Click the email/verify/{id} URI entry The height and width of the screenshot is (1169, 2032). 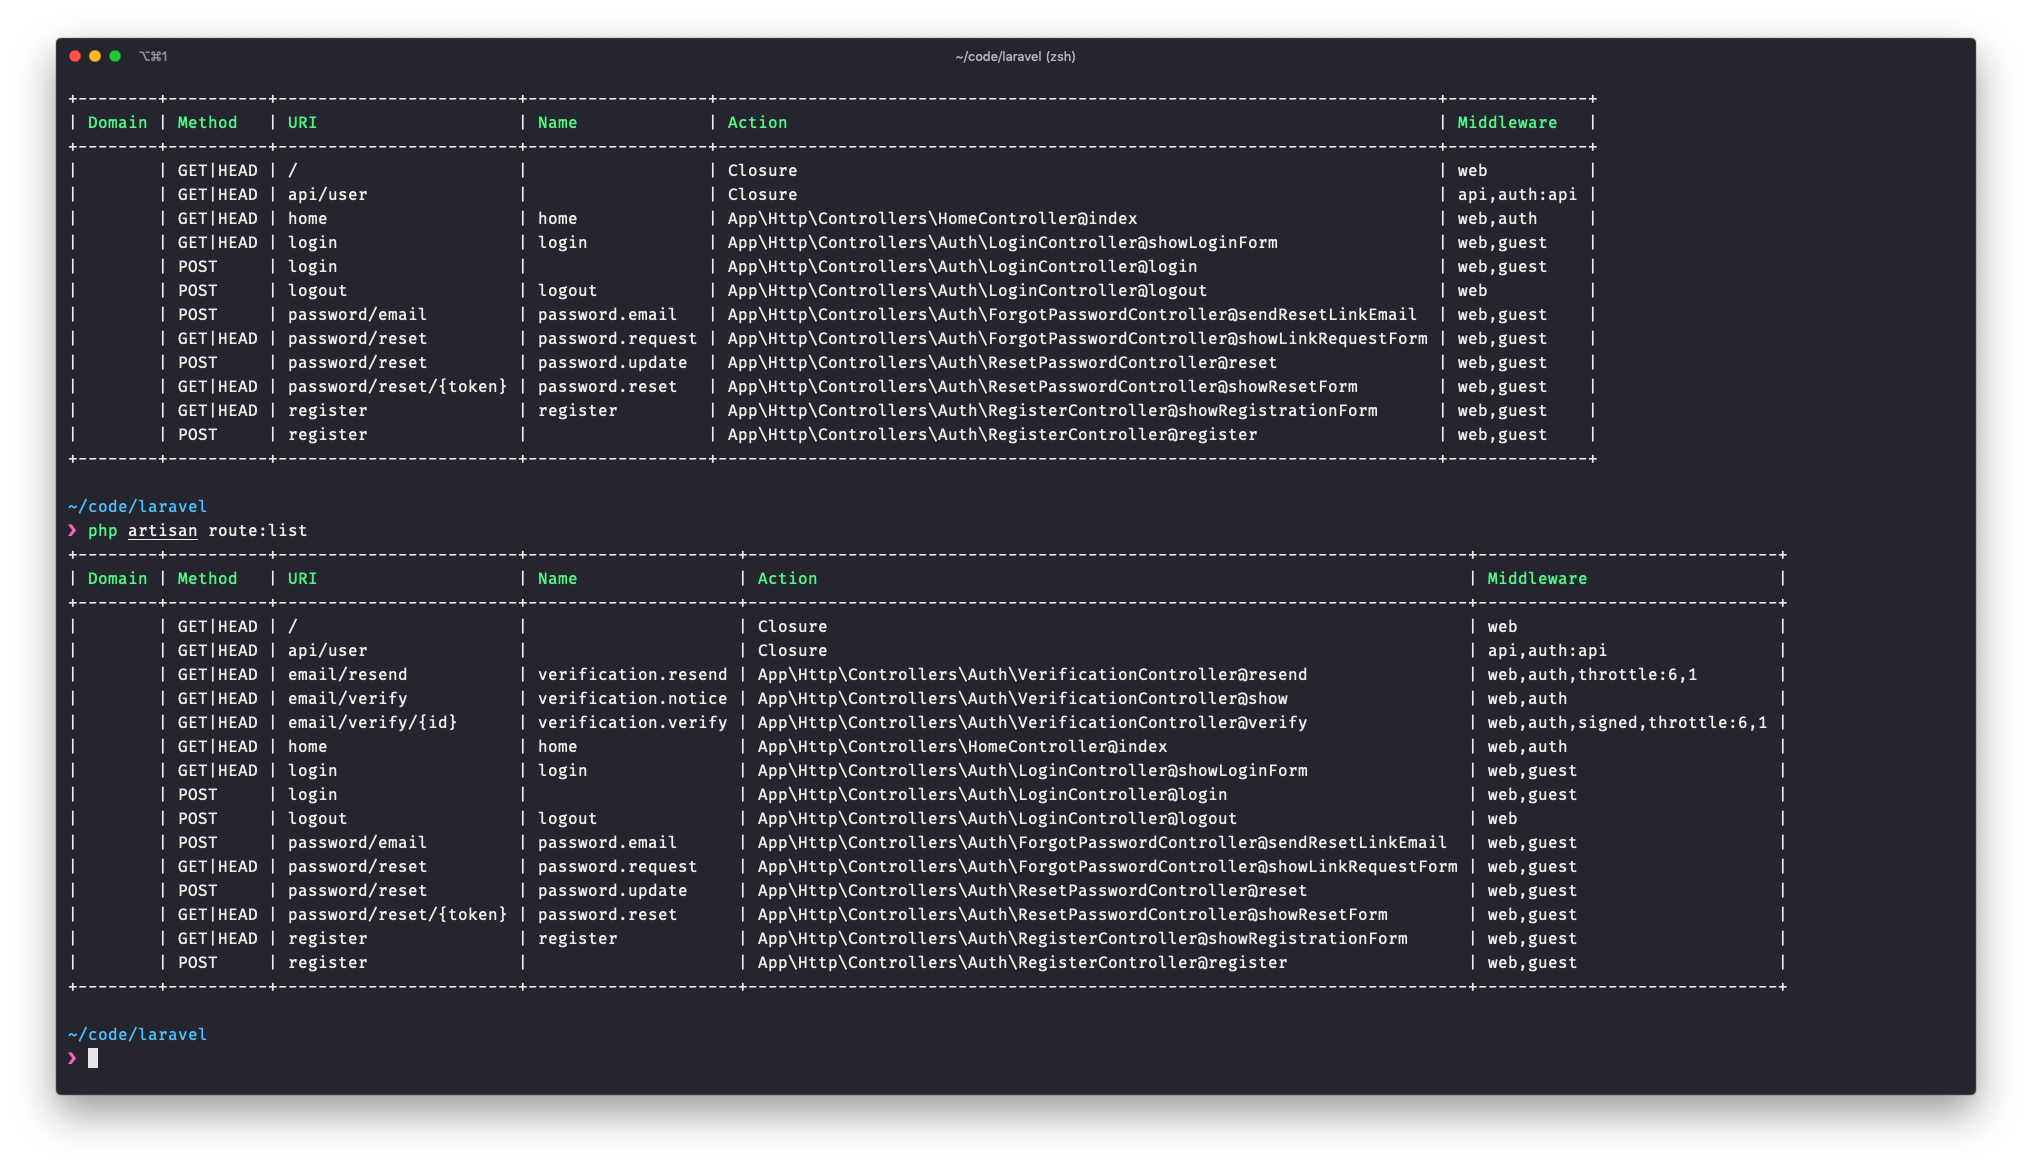click(372, 723)
